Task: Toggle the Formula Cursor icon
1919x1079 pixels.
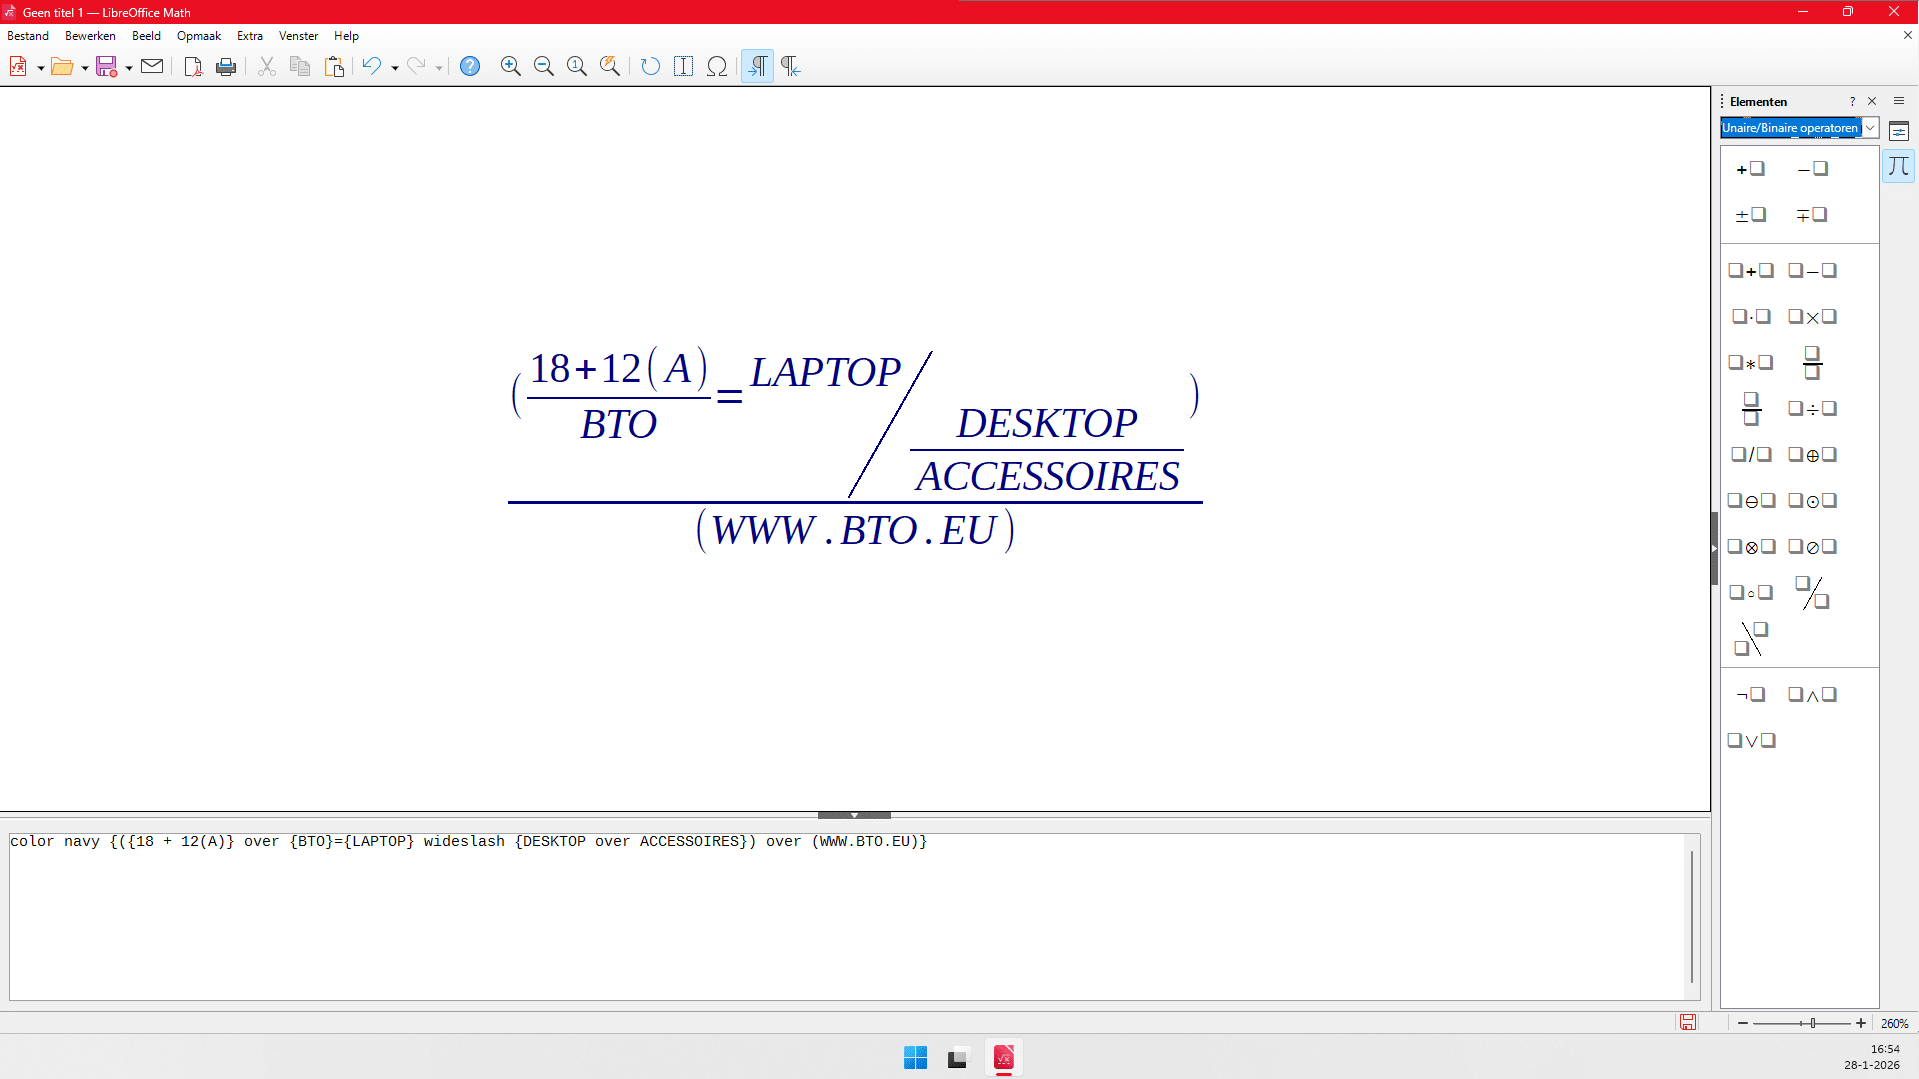Action: click(x=683, y=66)
